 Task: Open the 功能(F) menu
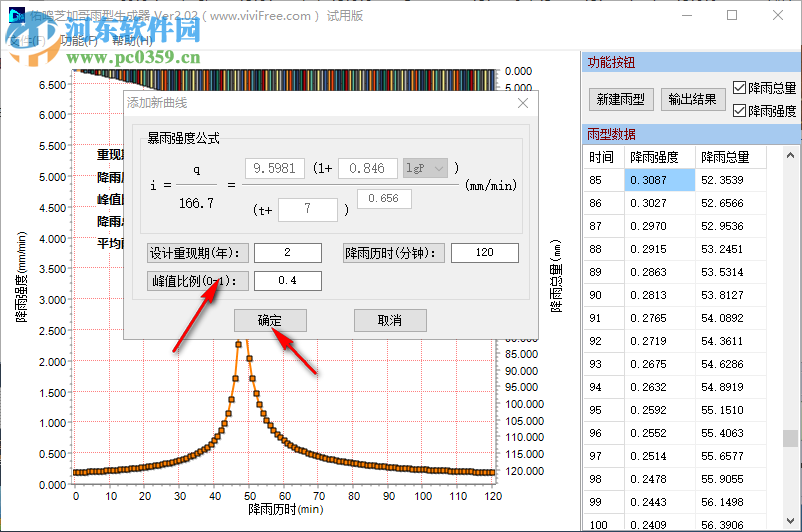(x=79, y=41)
